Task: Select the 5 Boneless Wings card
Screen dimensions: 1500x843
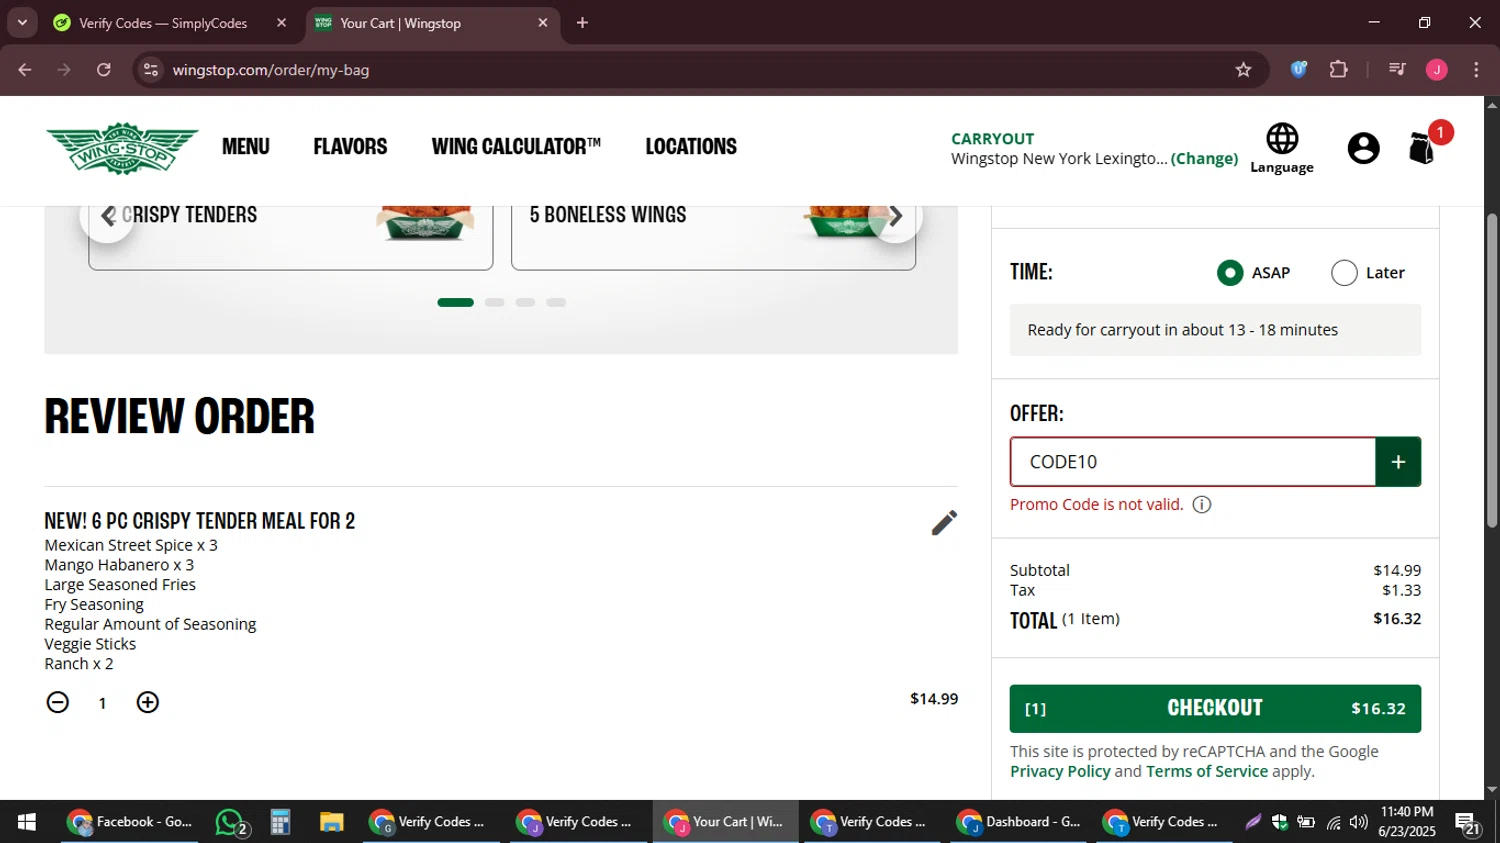Action: point(713,238)
